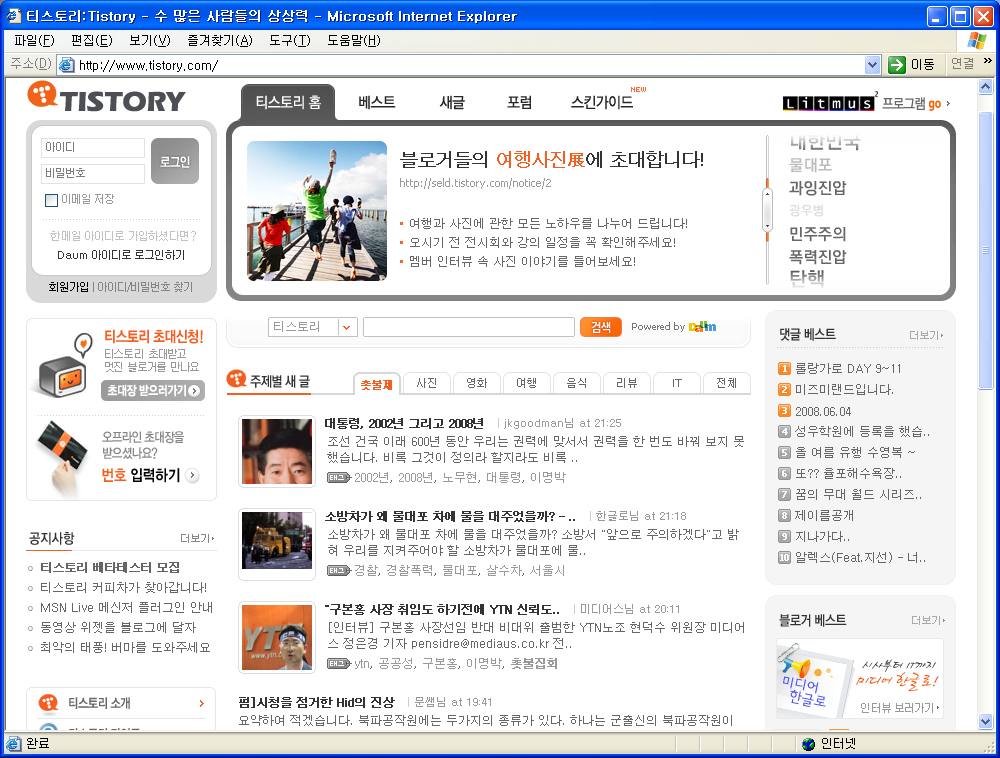Click the 로그인 button

click(175, 161)
